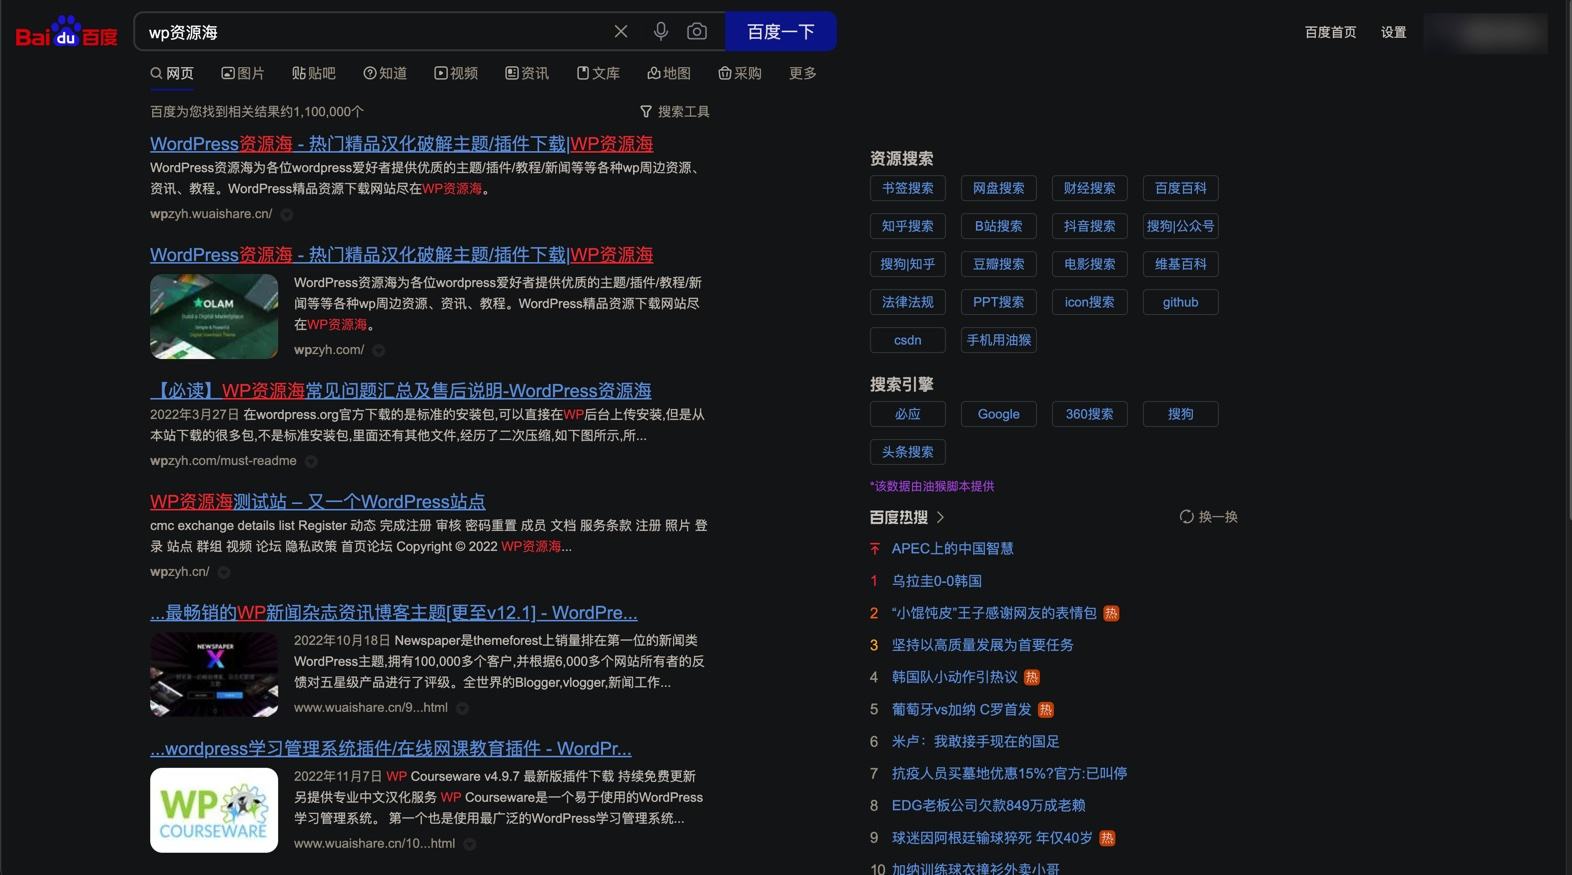Expand 百度热搜 chevron arrow
The height and width of the screenshot is (875, 1572).
click(940, 517)
